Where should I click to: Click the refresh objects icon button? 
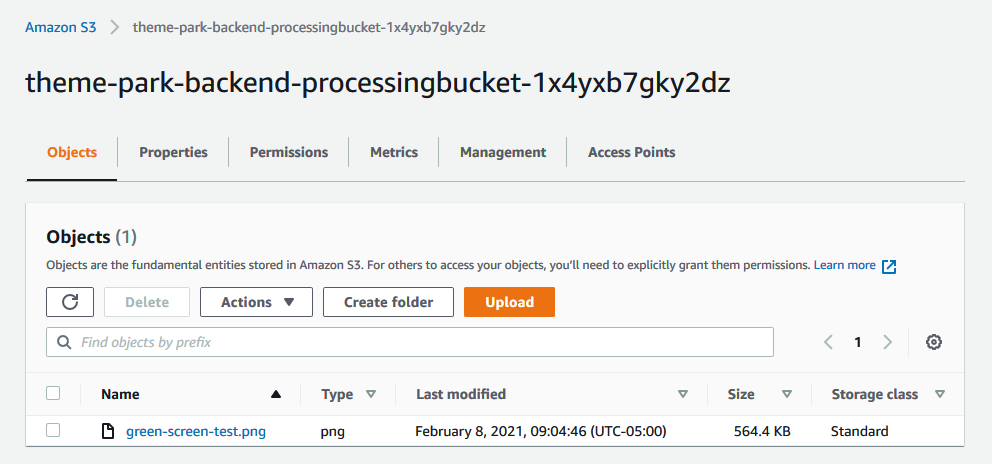point(70,302)
